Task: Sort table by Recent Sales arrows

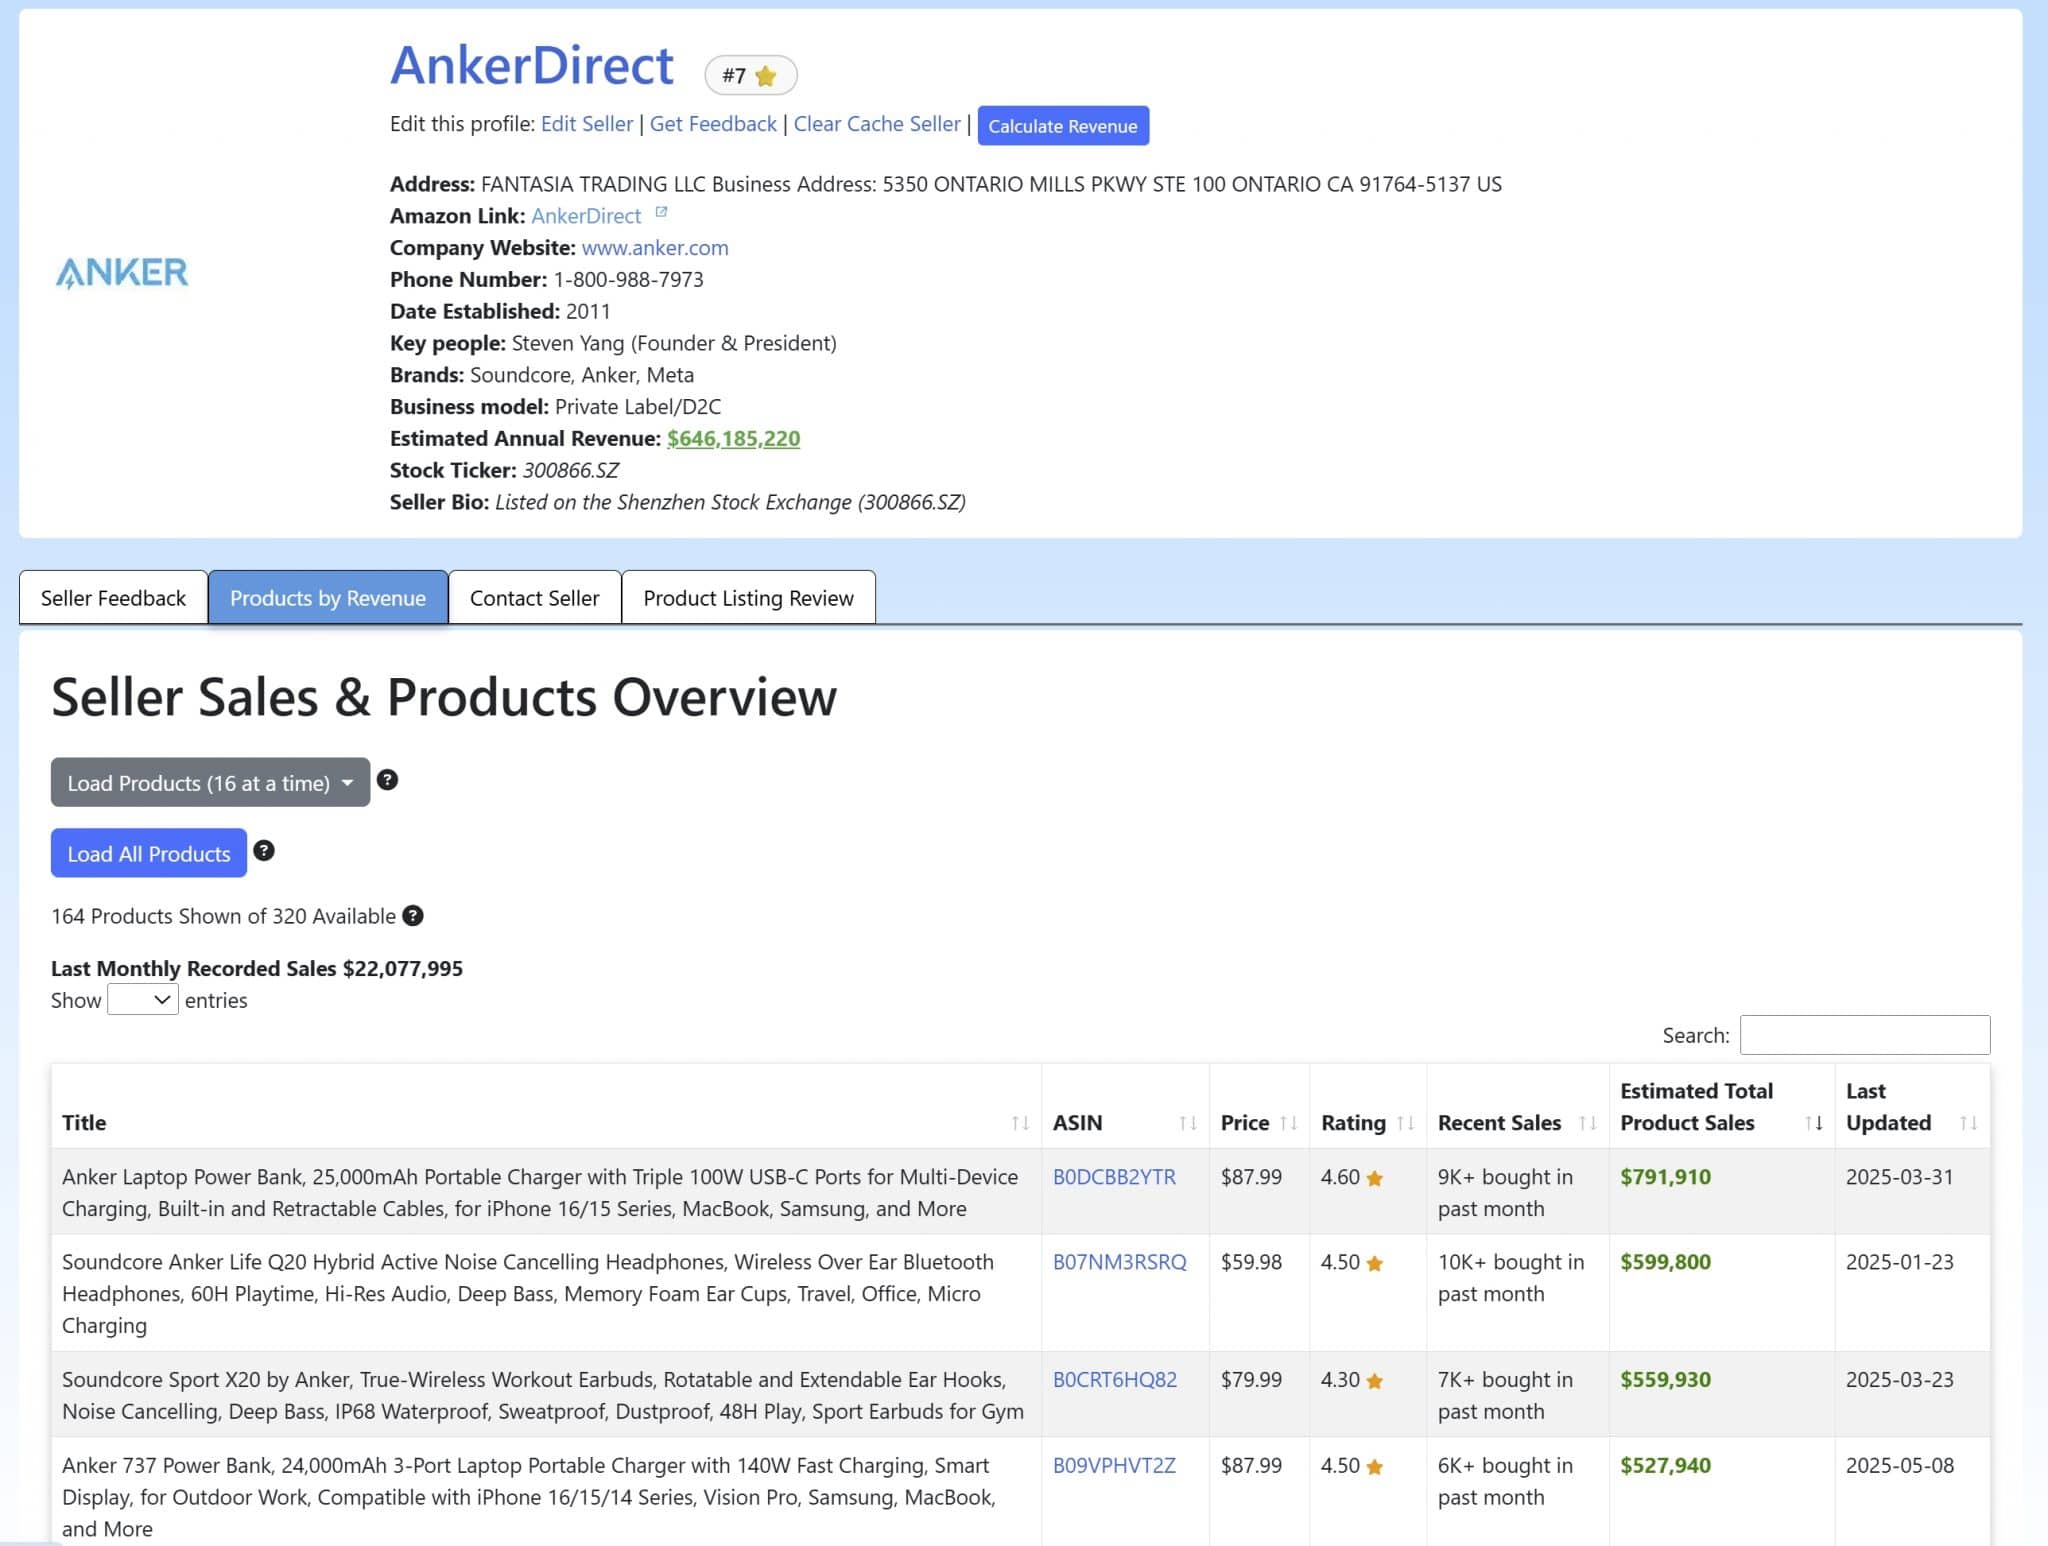Action: (x=1587, y=1123)
